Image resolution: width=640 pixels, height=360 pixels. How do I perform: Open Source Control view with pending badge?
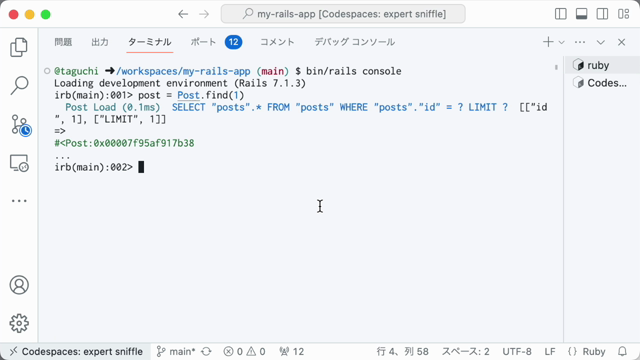tap(20, 125)
